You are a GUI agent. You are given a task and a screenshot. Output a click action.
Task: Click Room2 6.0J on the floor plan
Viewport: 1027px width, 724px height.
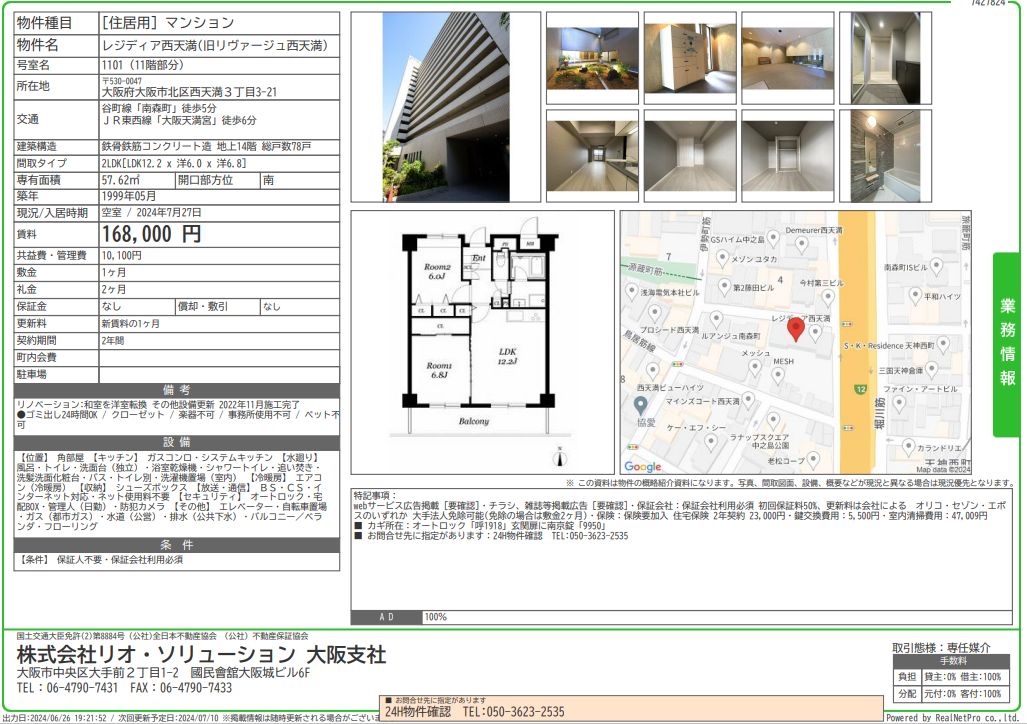[437, 271]
